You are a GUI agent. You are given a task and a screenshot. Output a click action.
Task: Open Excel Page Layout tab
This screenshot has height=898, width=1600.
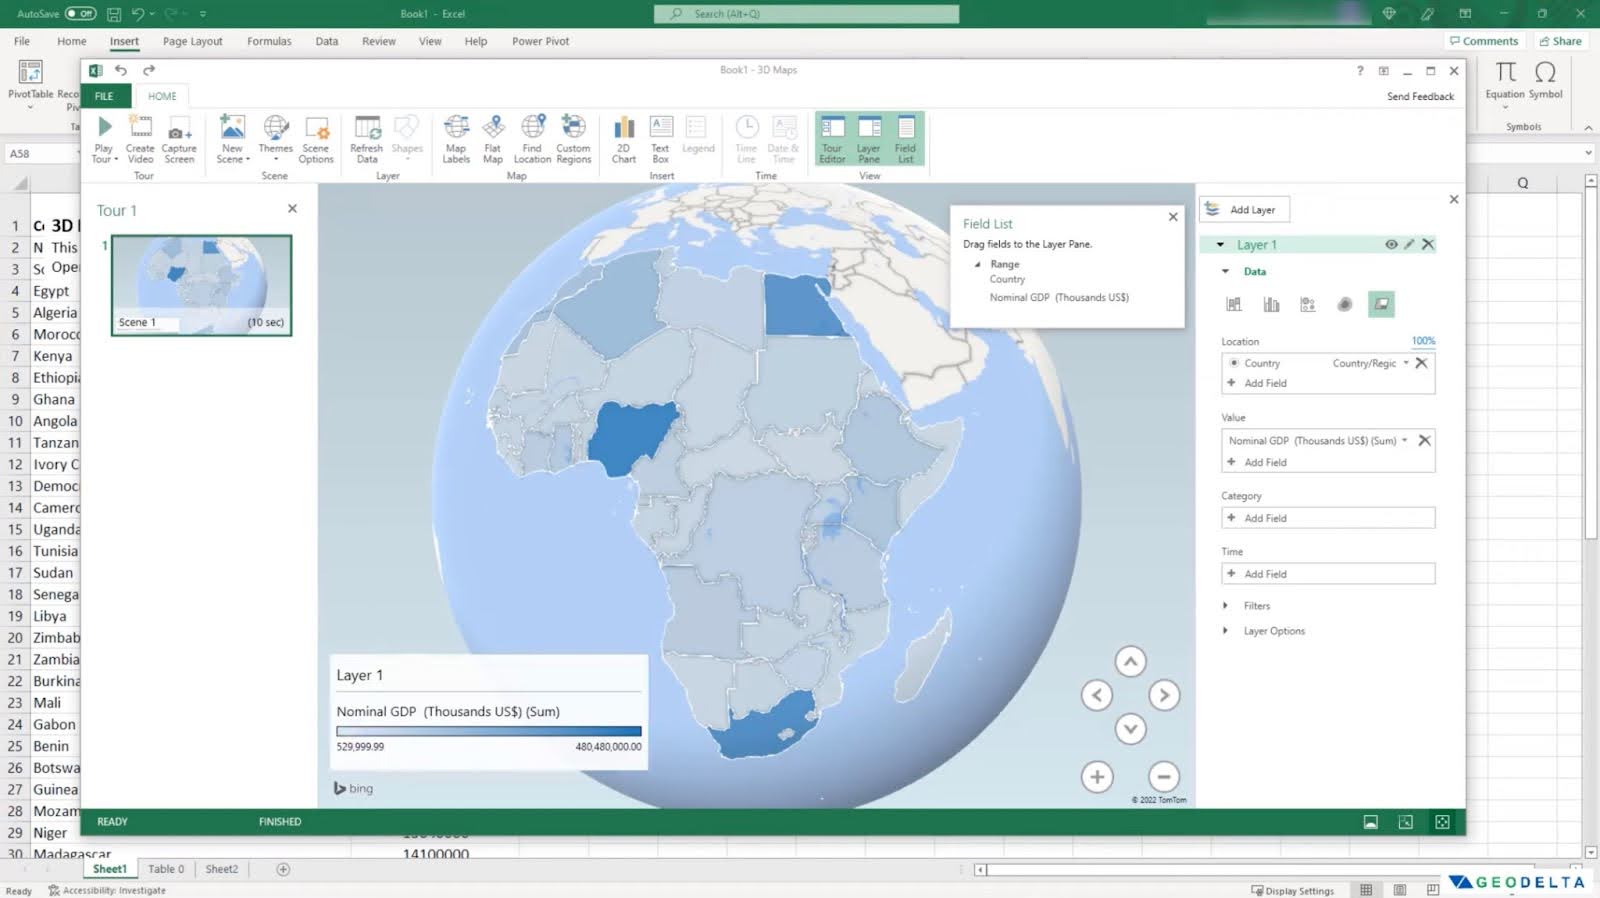point(192,41)
